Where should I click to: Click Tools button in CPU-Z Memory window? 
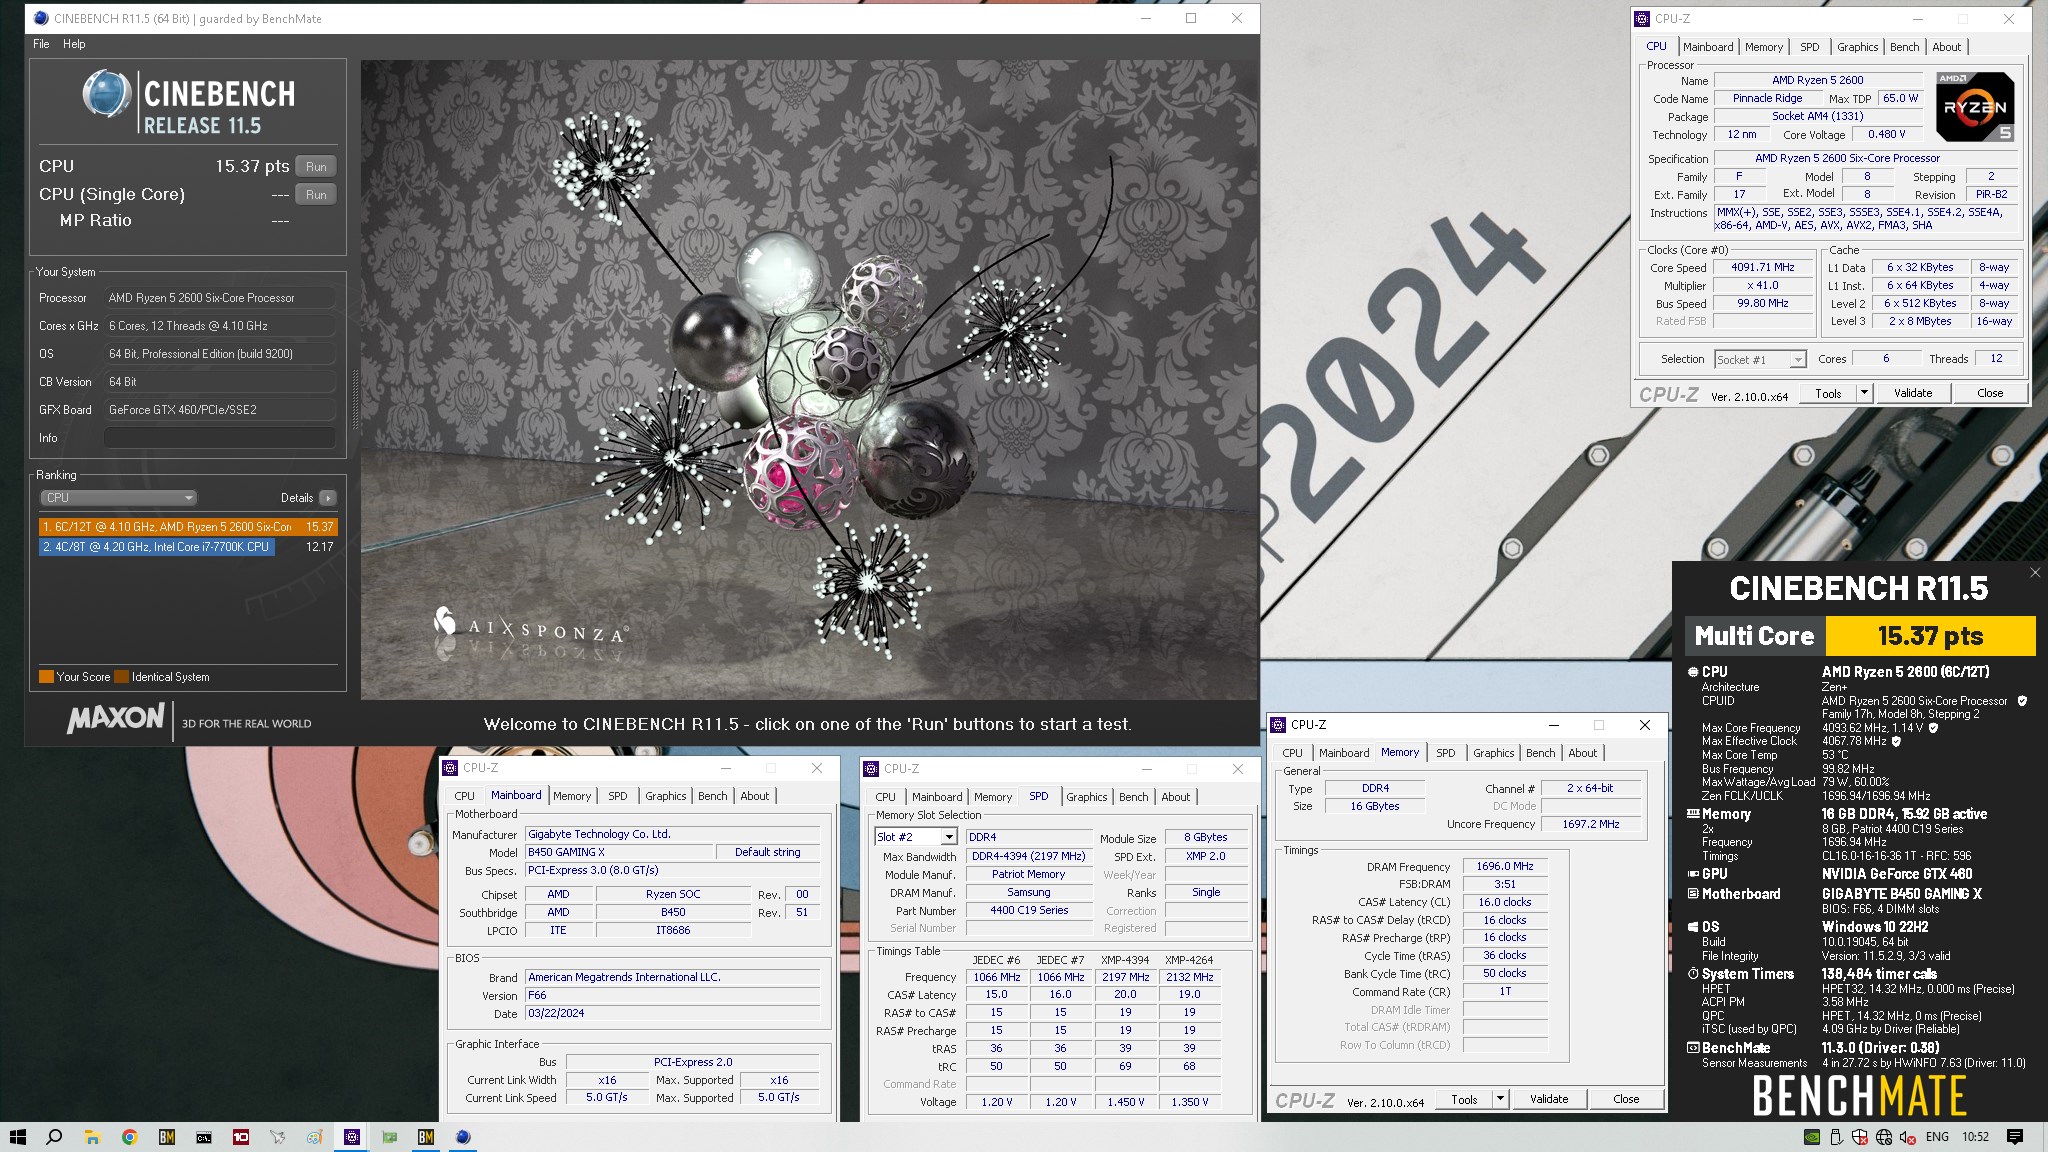tap(1464, 1099)
